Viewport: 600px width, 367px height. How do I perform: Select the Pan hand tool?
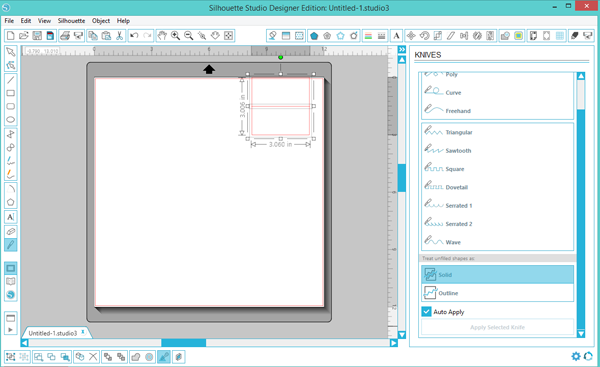tap(162, 36)
